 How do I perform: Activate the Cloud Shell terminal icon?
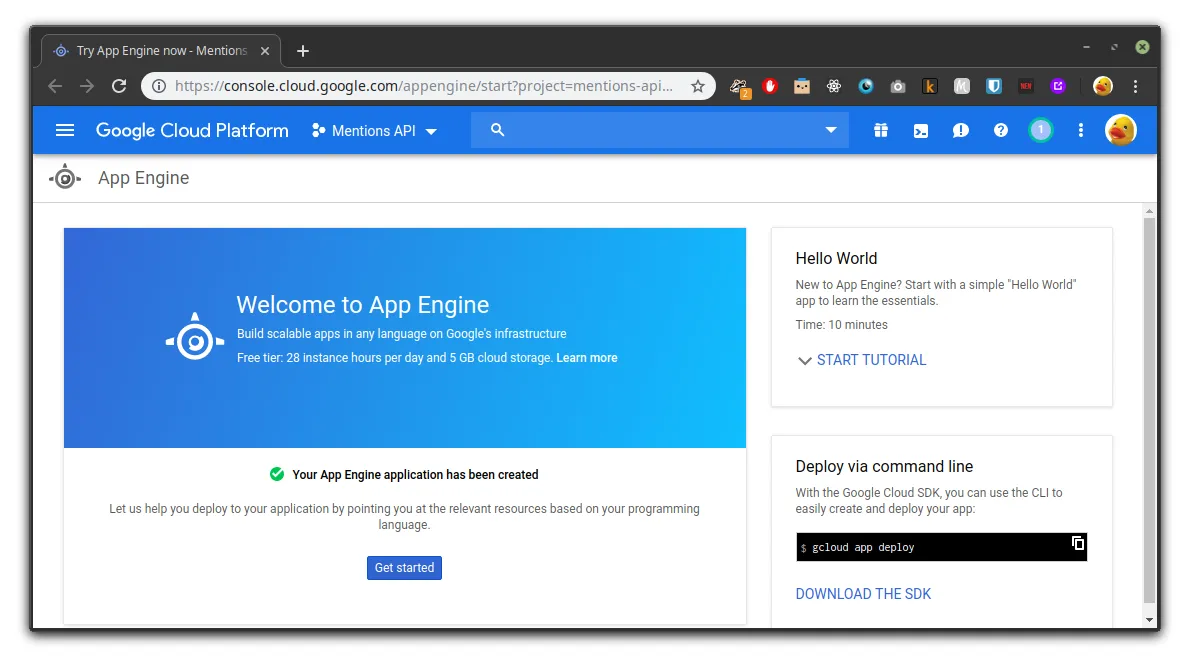921,130
